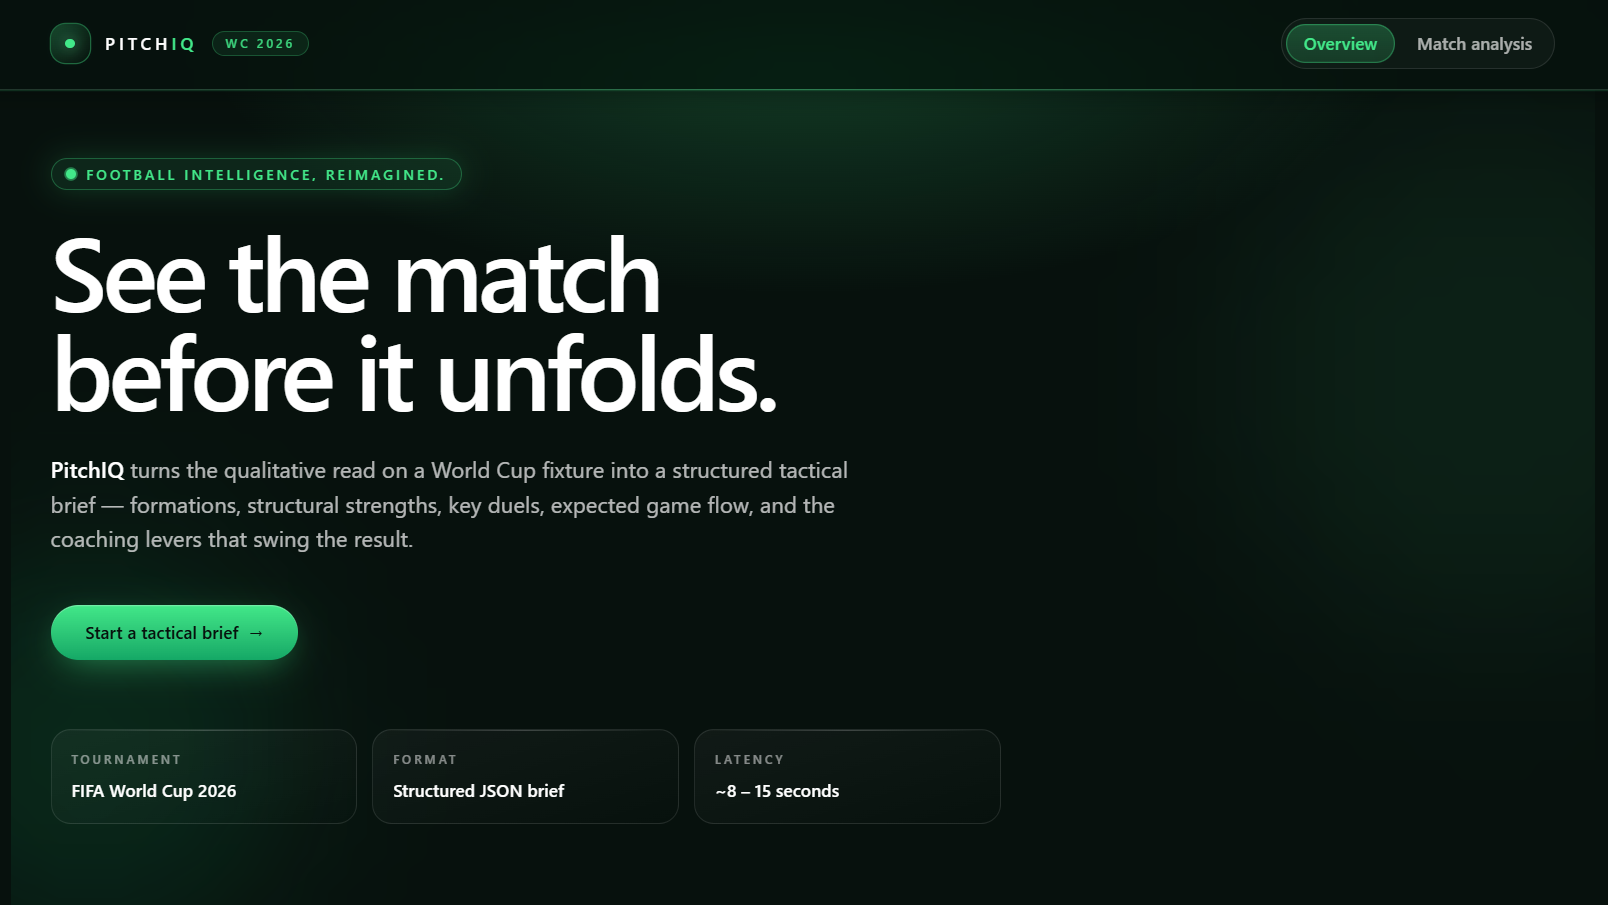Click the 'Start a tactical brief' button
This screenshot has width=1608, height=905.
(174, 632)
